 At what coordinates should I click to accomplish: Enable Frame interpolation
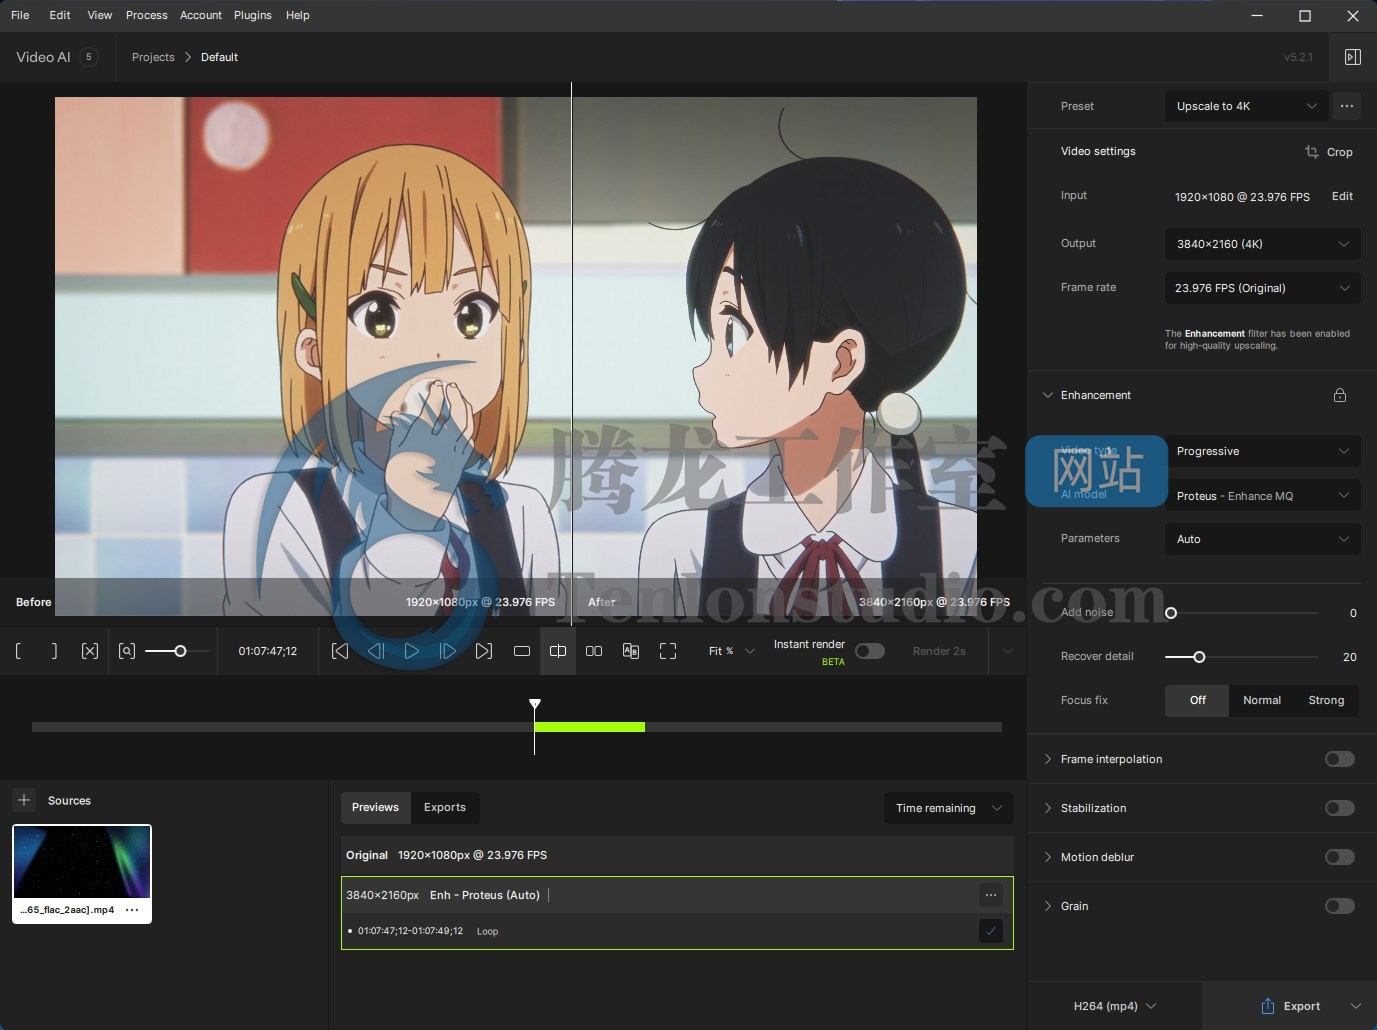click(1340, 759)
